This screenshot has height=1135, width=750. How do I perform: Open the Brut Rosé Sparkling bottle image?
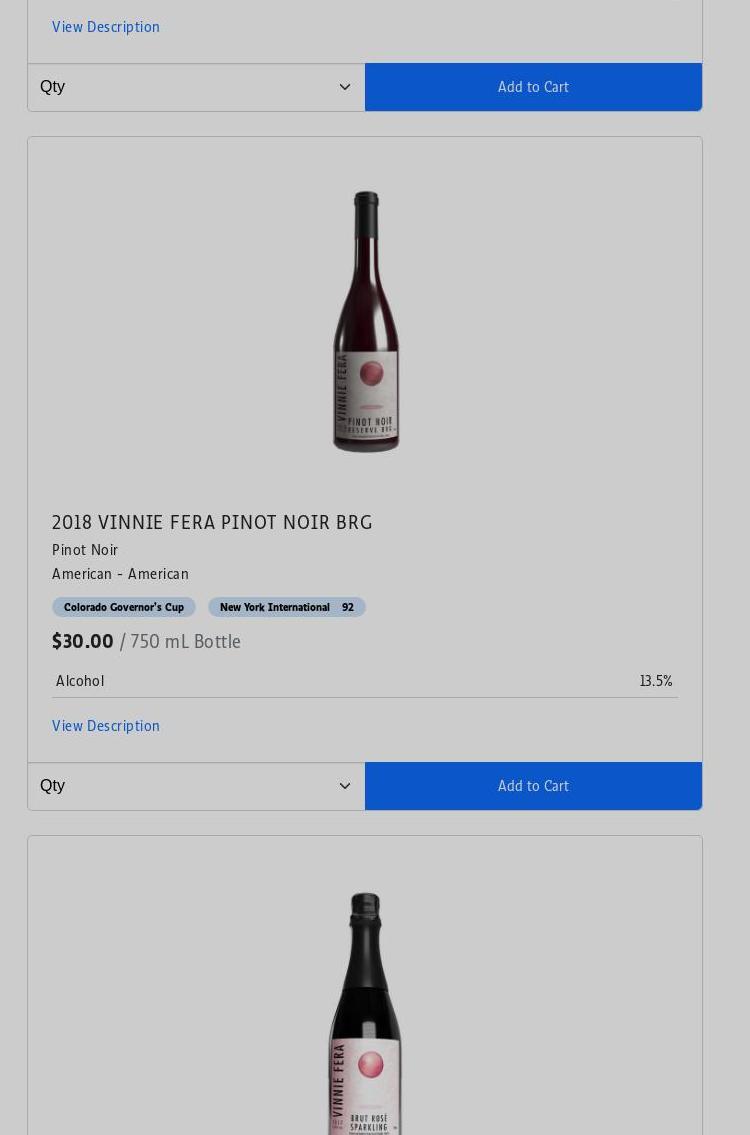pos(365,1015)
